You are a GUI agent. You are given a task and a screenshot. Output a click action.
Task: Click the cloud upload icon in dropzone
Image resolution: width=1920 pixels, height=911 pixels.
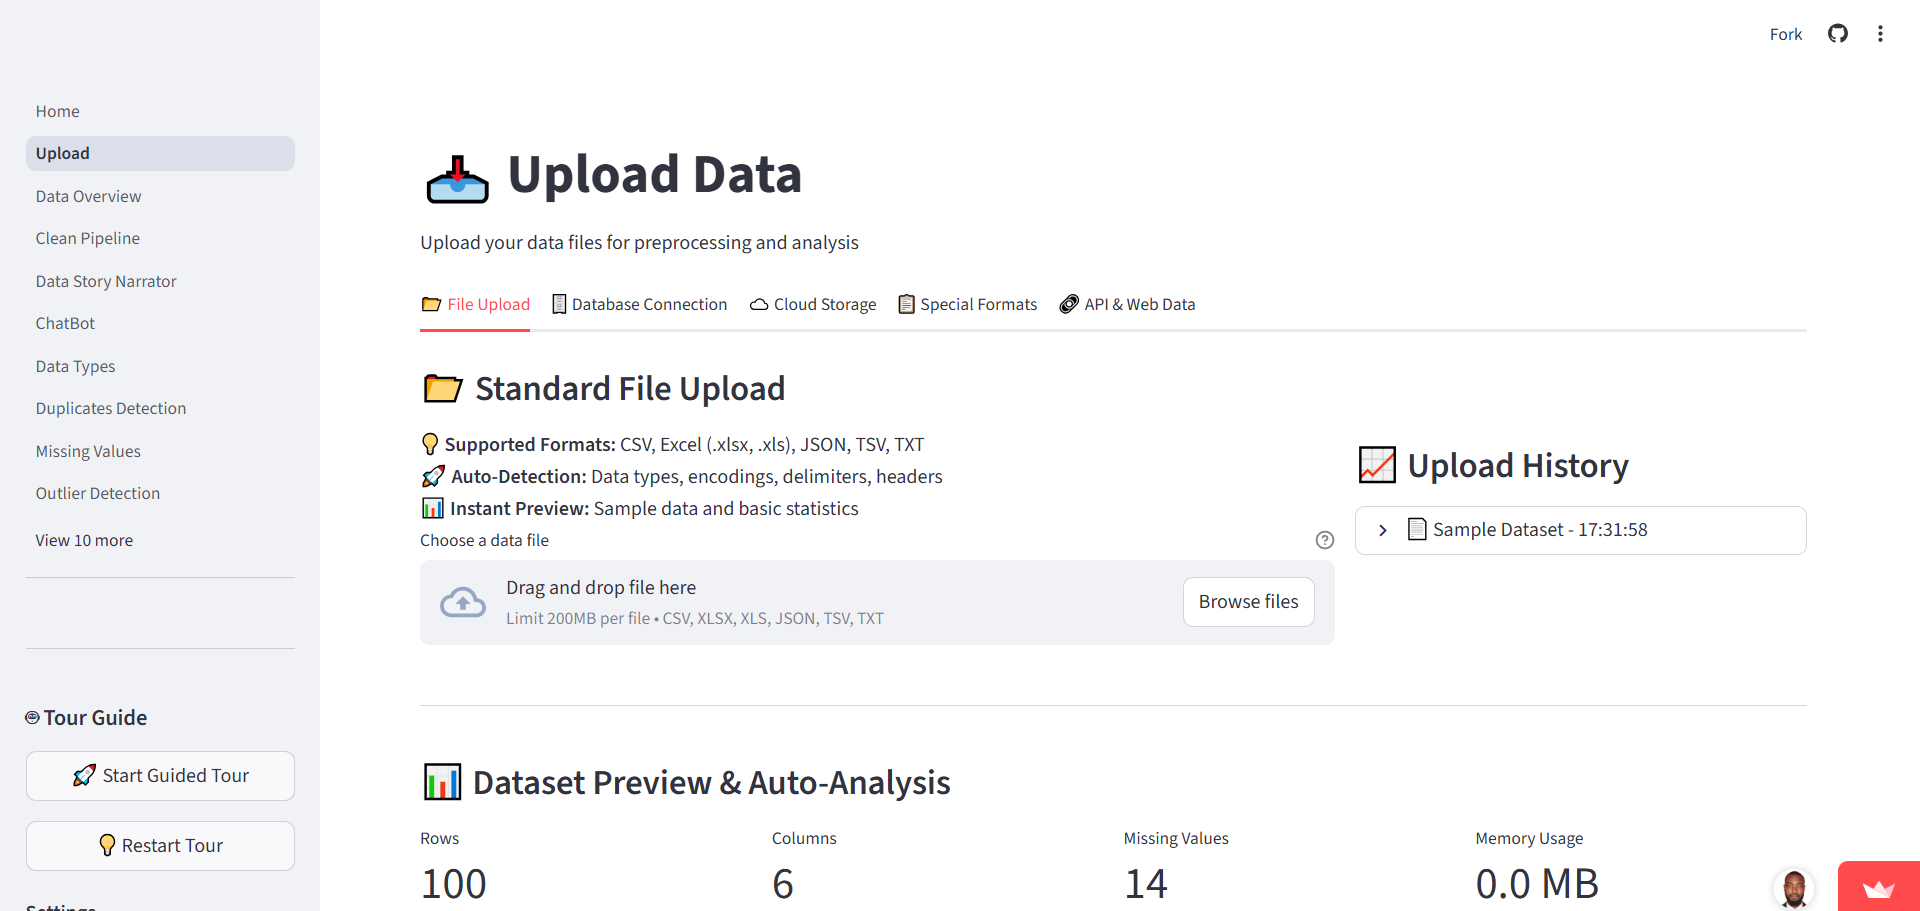coord(463,602)
